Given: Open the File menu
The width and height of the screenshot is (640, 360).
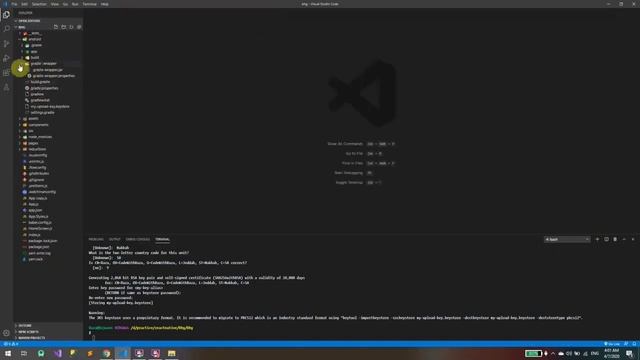Looking at the screenshot, I should pyautogui.click(x=14, y=4).
